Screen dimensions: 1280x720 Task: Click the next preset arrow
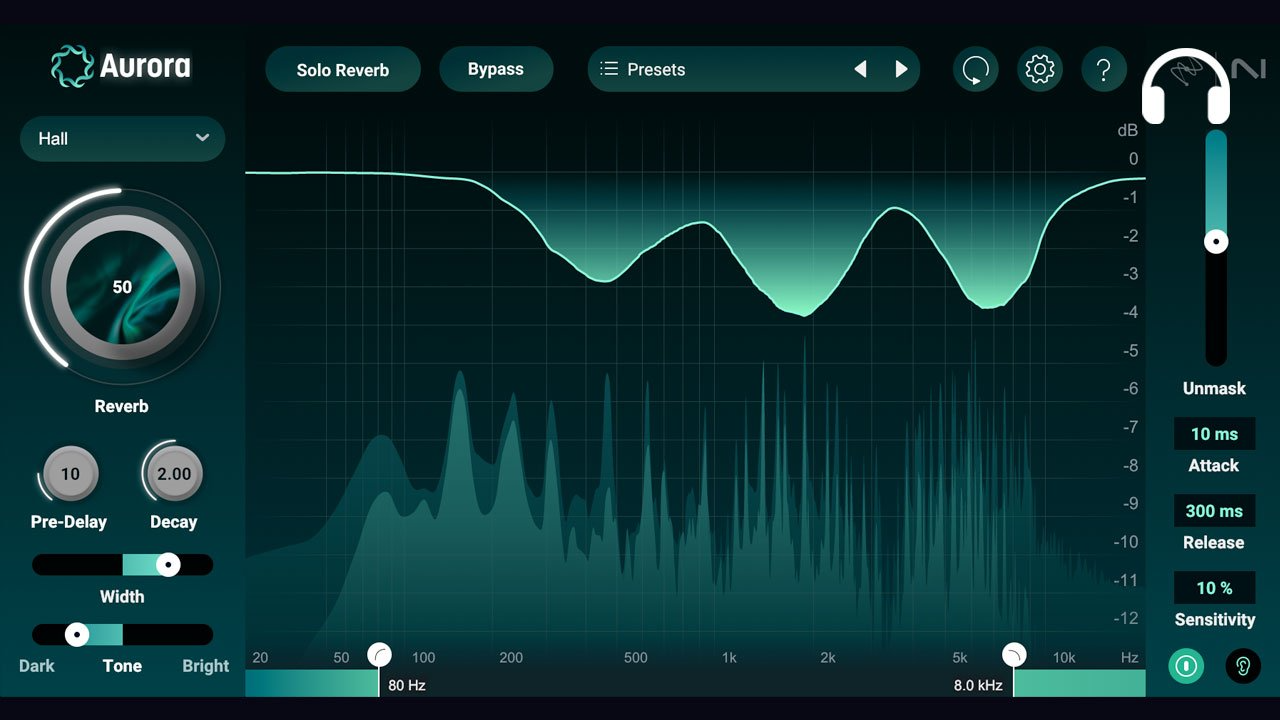tap(902, 69)
